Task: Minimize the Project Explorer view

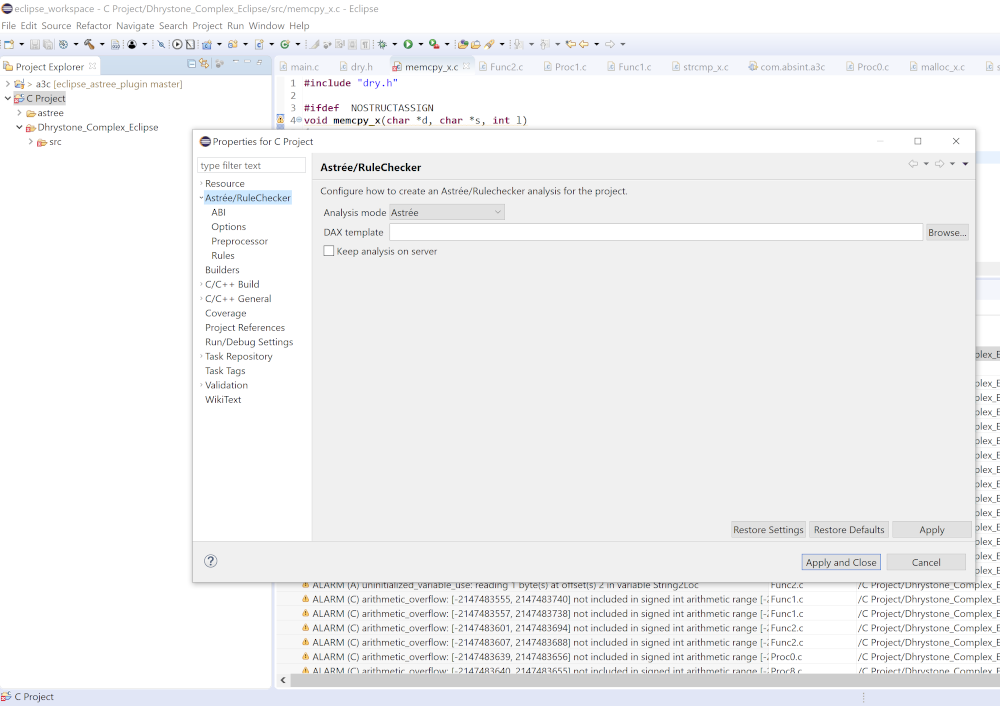Action: click(247, 62)
